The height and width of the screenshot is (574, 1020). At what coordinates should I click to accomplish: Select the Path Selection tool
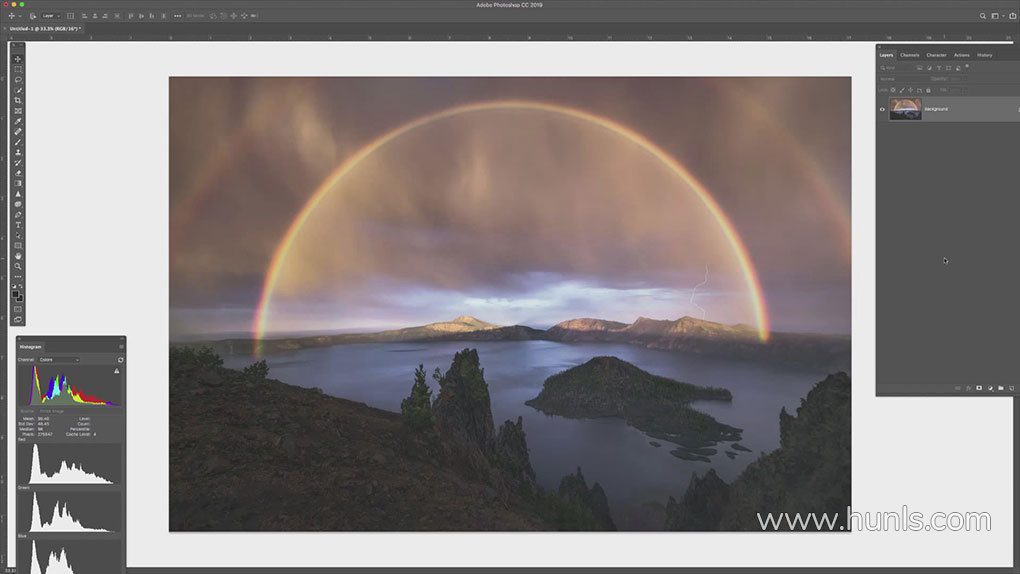pyautogui.click(x=18, y=236)
